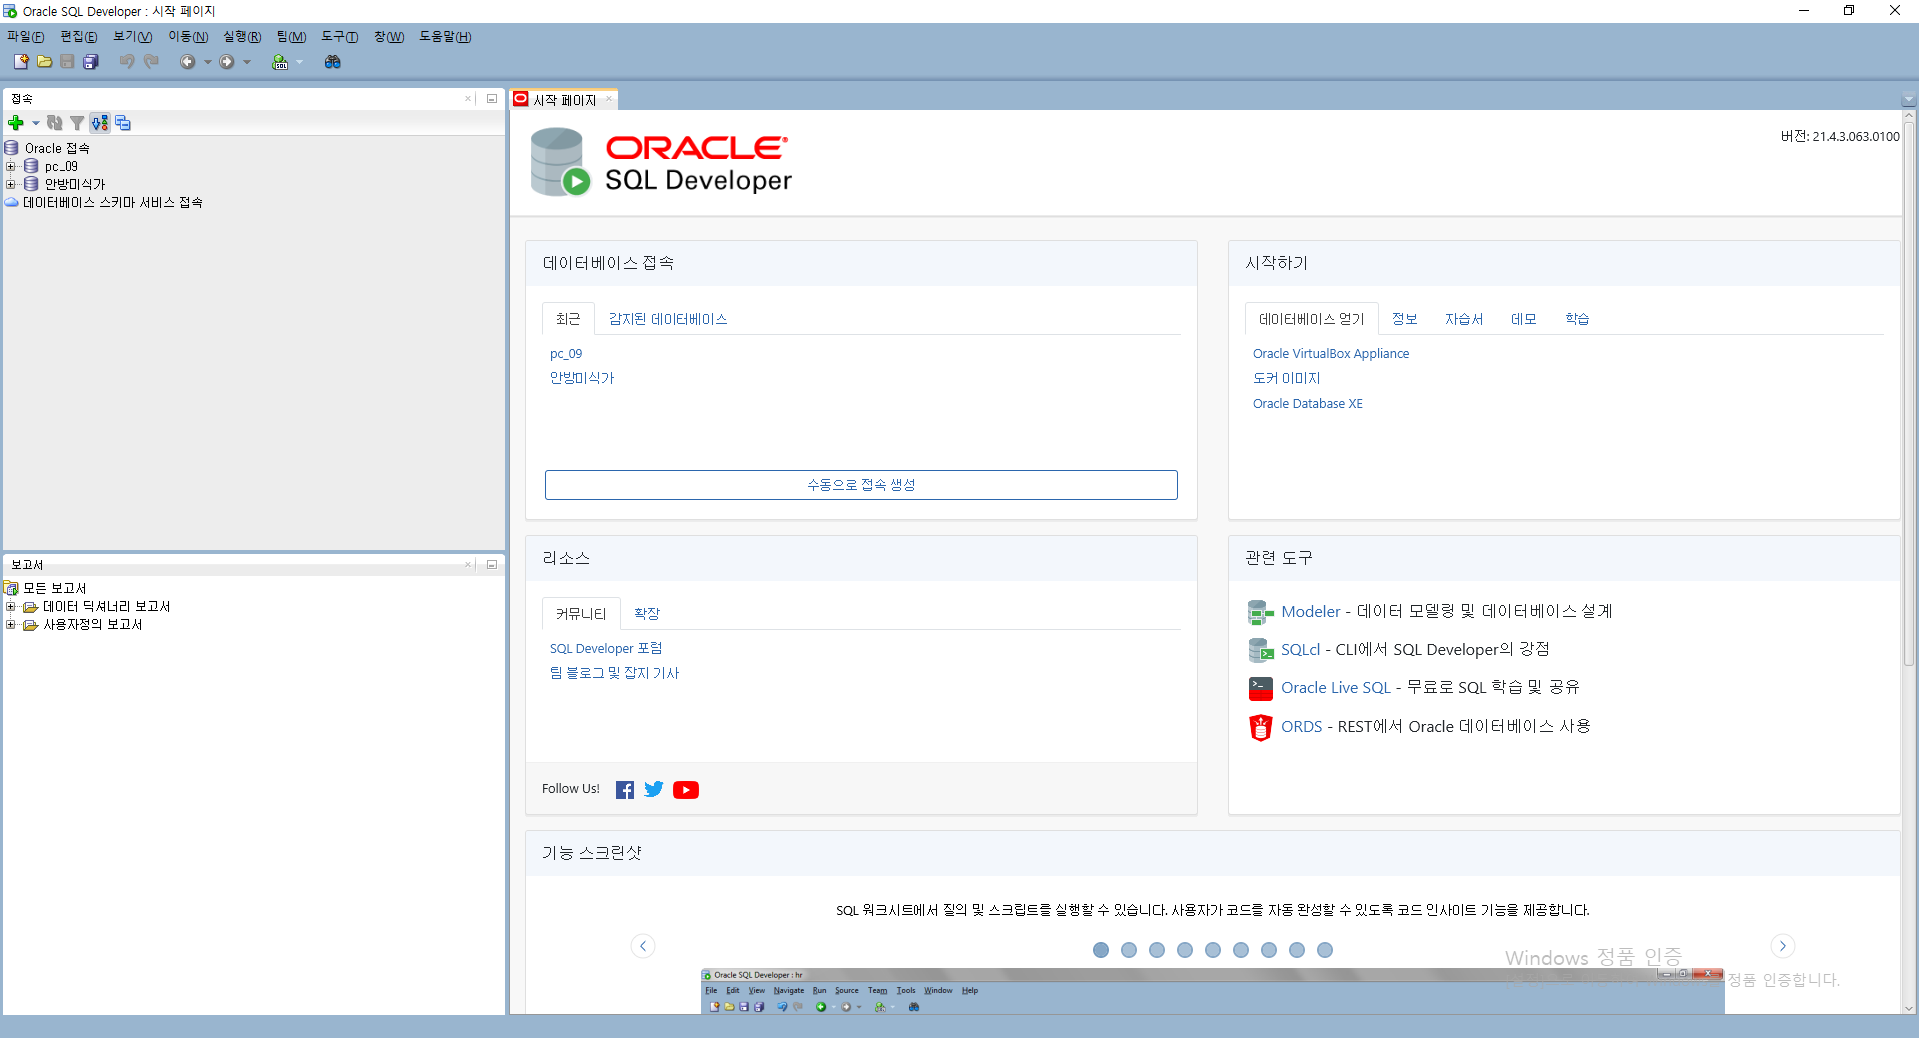Click the green plus New Connection icon
This screenshot has height=1038, width=1919.
(x=16, y=123)
